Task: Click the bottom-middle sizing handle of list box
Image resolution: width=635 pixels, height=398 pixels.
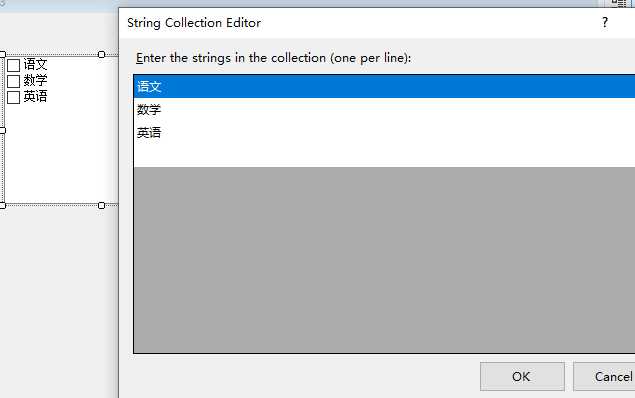Action: [101, 205]
